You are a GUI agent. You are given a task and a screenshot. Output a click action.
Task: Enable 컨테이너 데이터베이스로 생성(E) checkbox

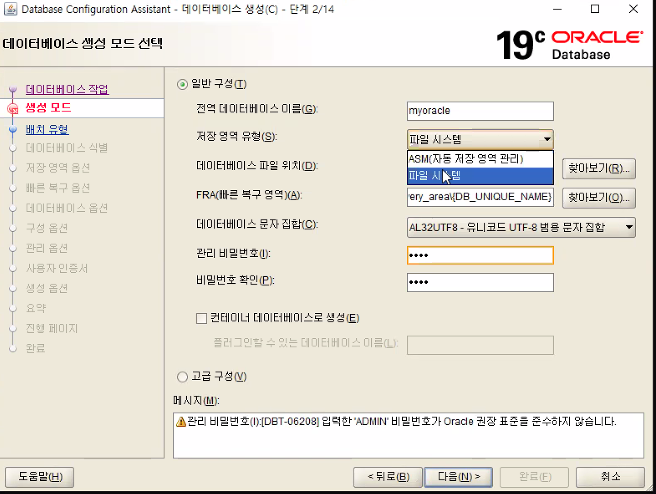point(201,318)
